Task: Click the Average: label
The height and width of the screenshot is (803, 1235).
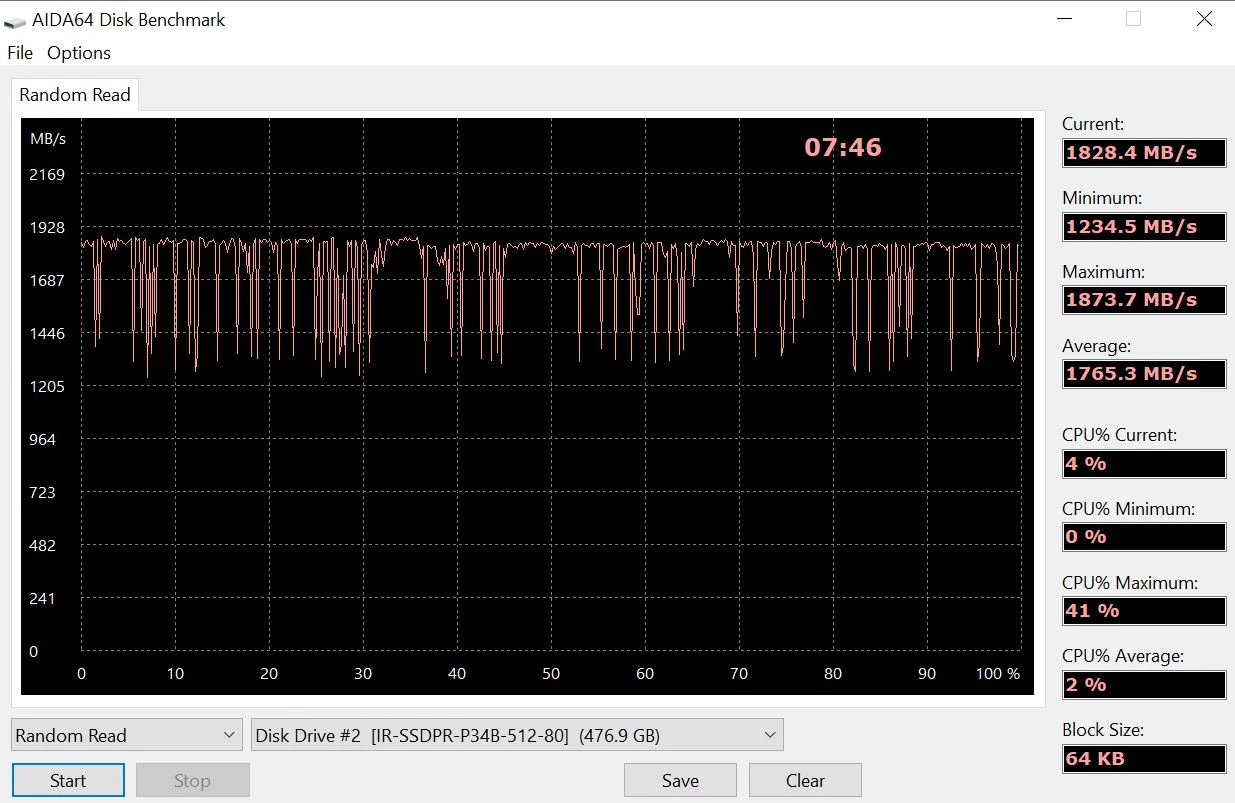Action: [1096, 346]
